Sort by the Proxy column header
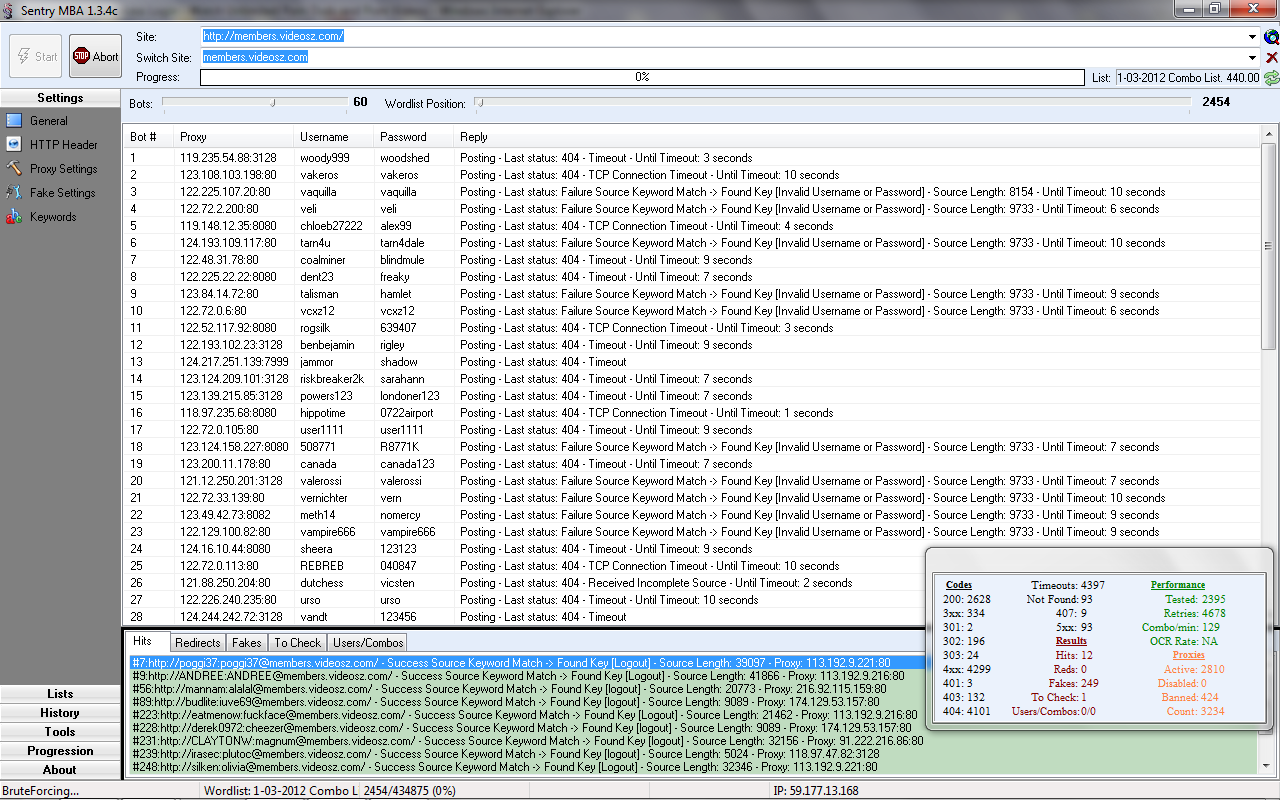1280x800 pixels. (233, 137)
